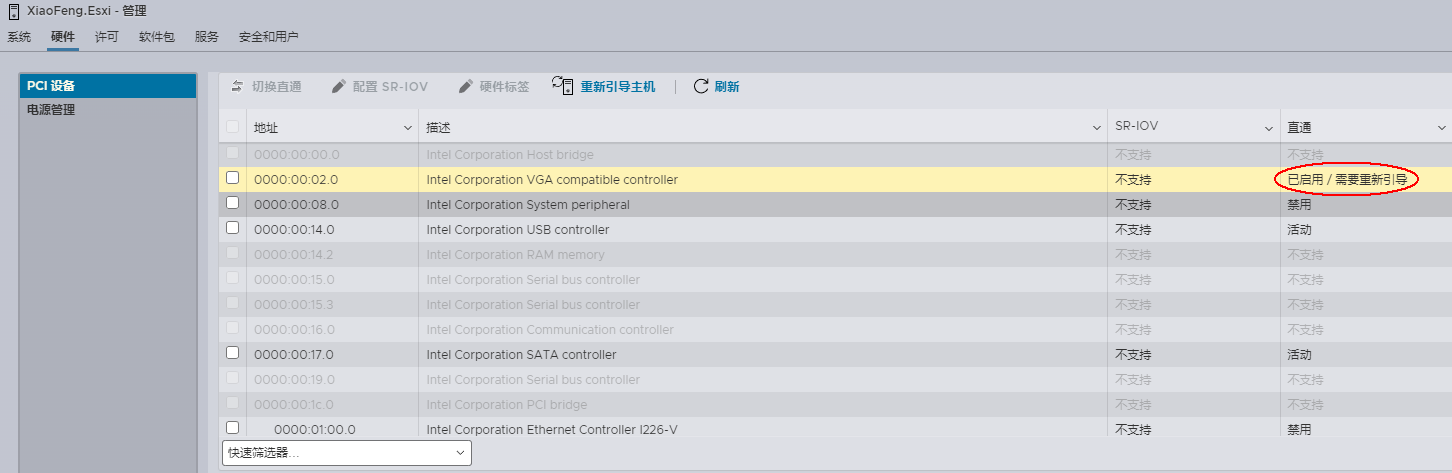Viewport: 1452px width, 473px height.
Task: Select 电源管理 in the left sidebar
Action: 51,110
